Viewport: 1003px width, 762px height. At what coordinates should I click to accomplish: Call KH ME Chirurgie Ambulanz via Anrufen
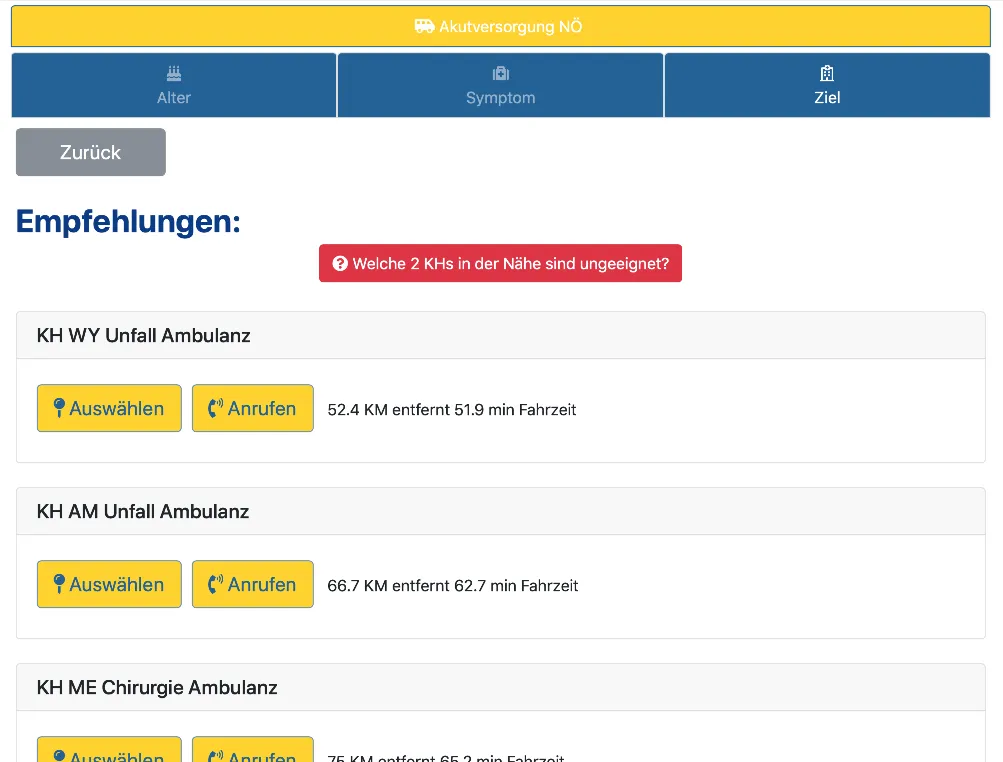click(x=252, y=752)
